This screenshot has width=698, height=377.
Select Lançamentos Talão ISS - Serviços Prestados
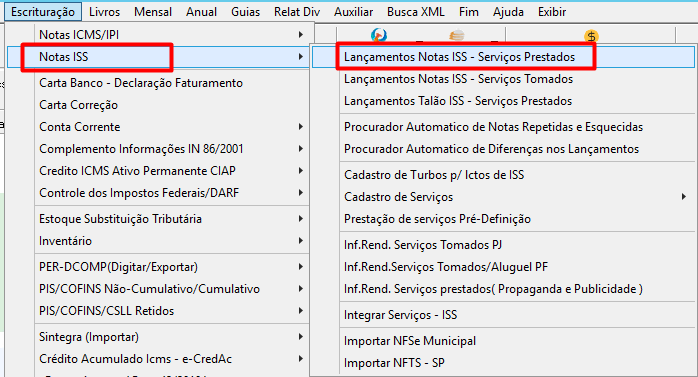[503, 101]
